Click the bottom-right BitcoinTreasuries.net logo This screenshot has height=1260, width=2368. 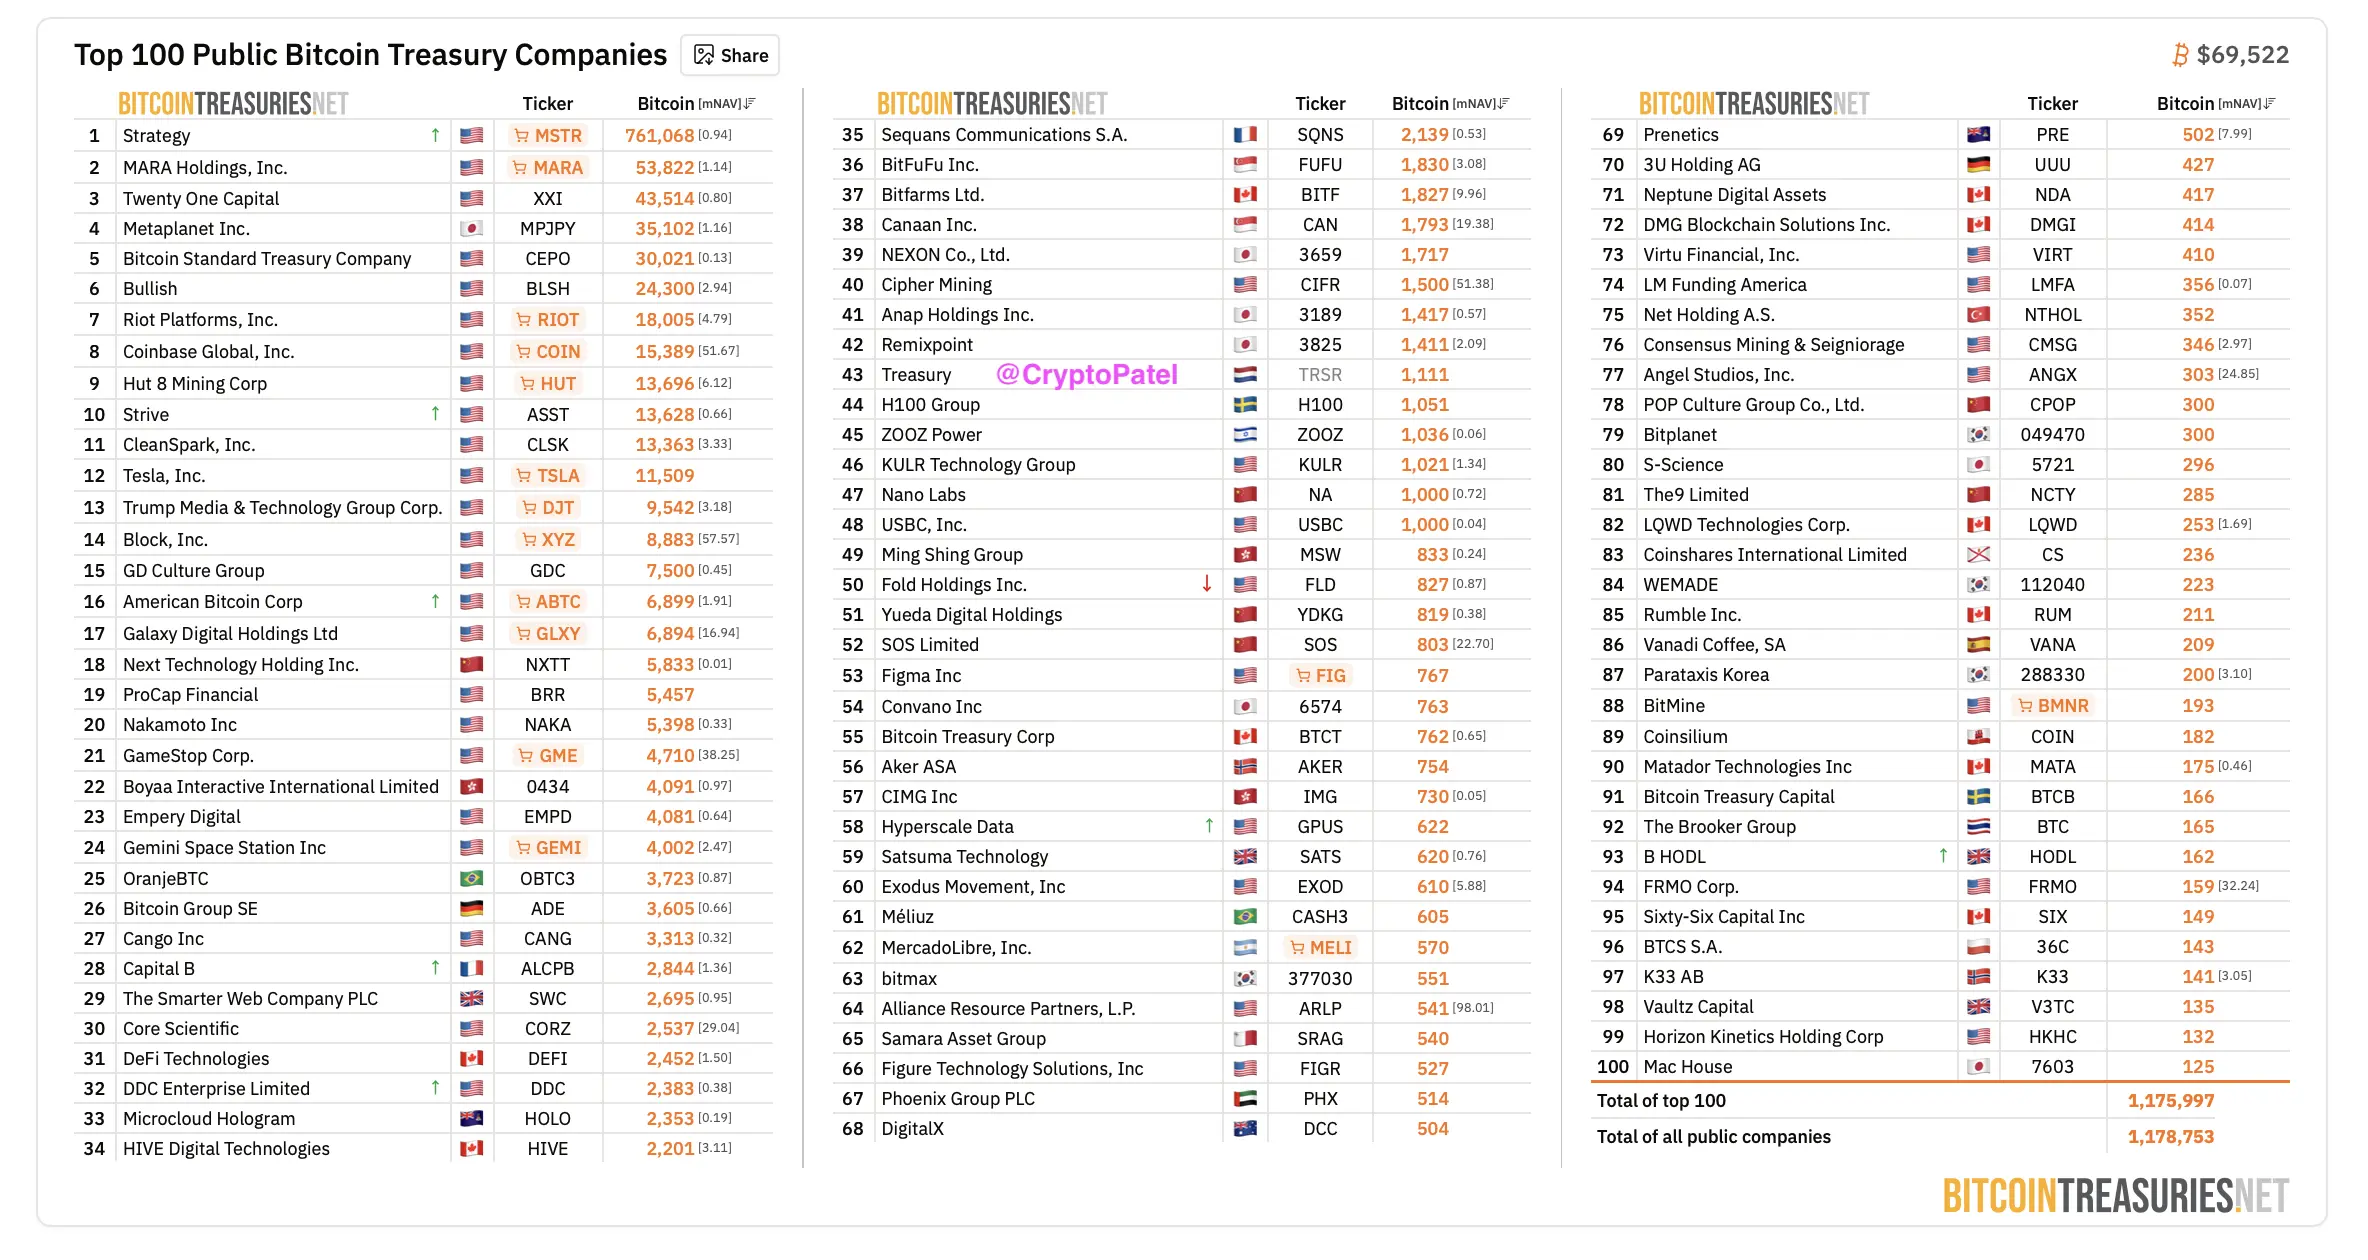pyautogui.click(x=2115, y=1196)
